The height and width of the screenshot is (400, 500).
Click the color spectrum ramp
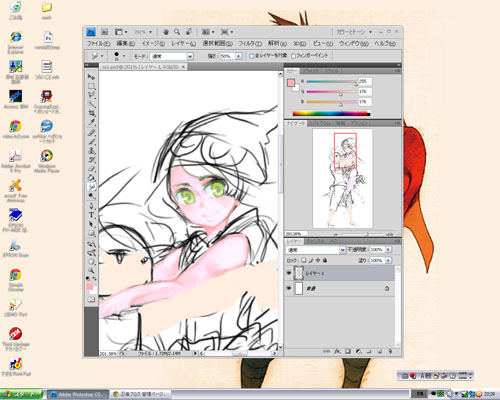pyautogui.click(x=331, y=113)
